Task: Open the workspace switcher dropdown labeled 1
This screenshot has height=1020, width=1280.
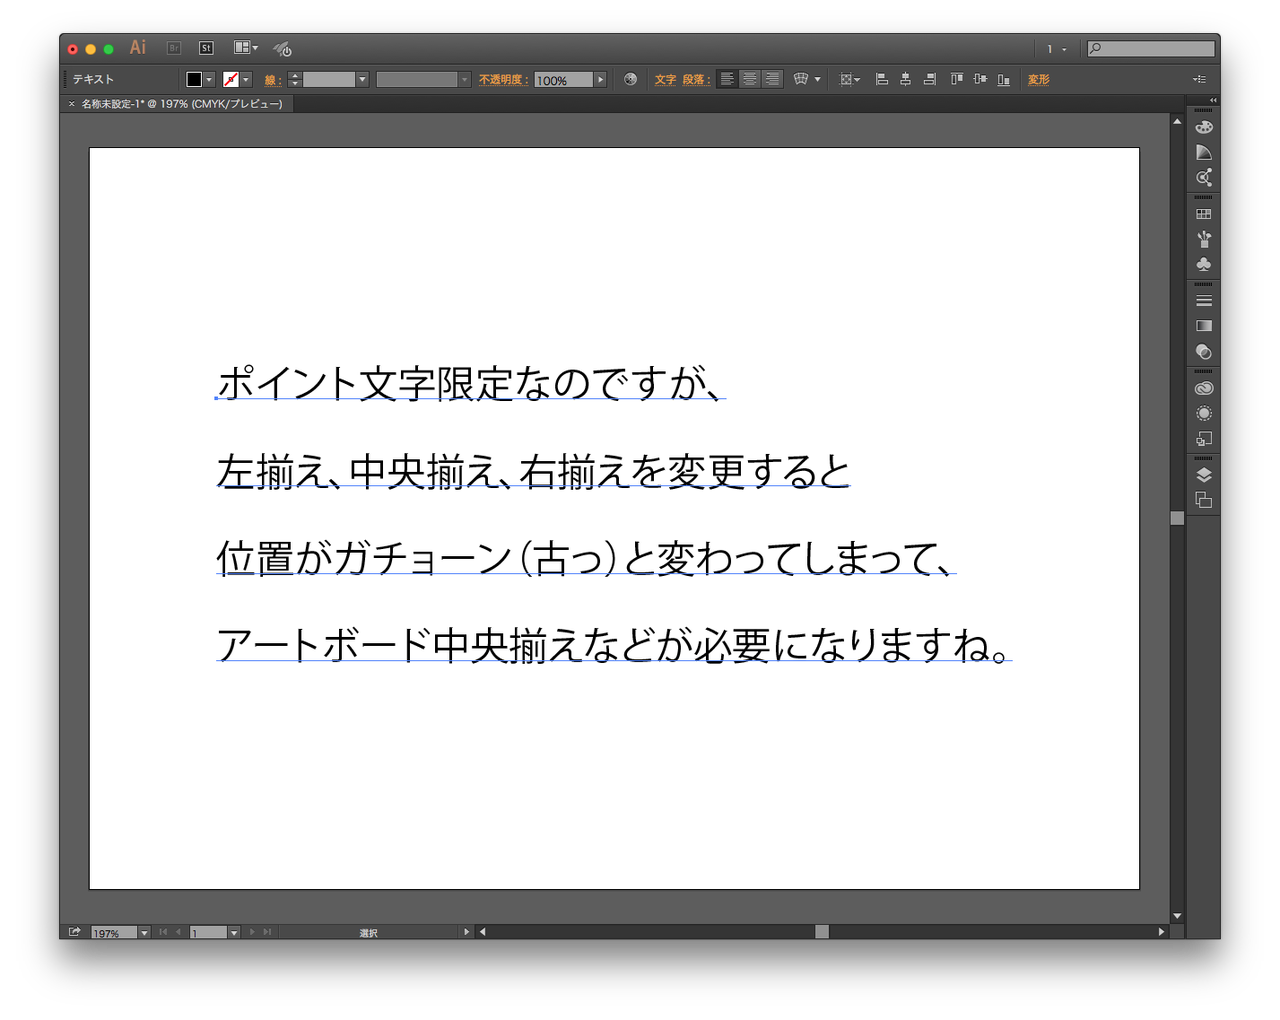Action: (x=1056, y=48)
